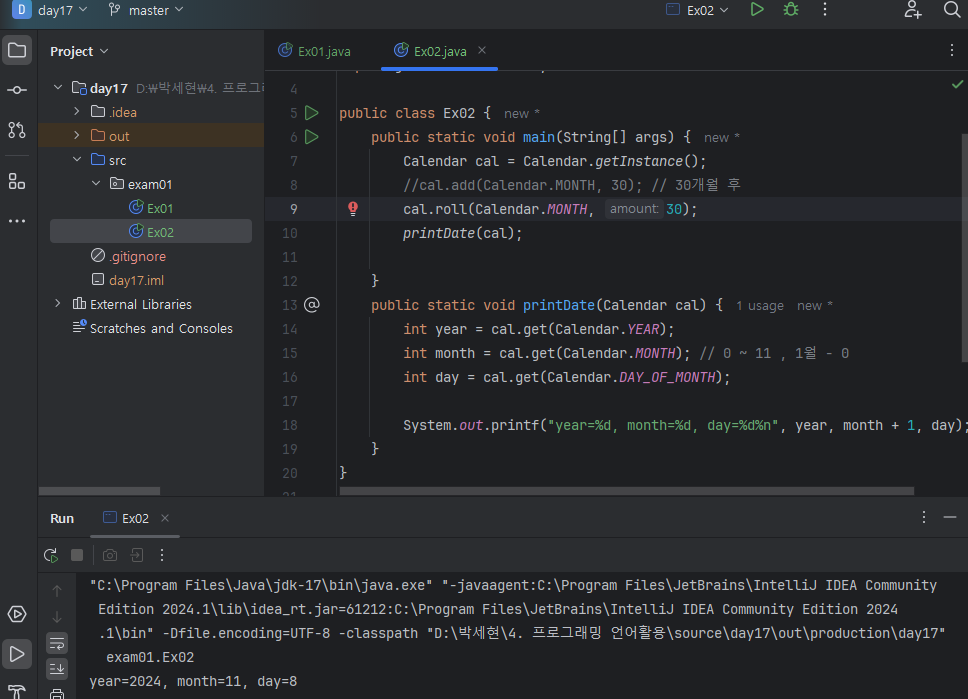Open Search Everywhere magnifier icon
The image size is (968, 699).
point(951,10)
